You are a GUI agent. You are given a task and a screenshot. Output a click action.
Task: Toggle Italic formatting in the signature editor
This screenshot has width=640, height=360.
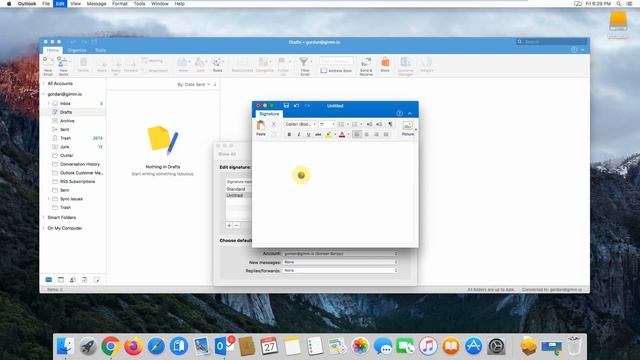point(299,134)
